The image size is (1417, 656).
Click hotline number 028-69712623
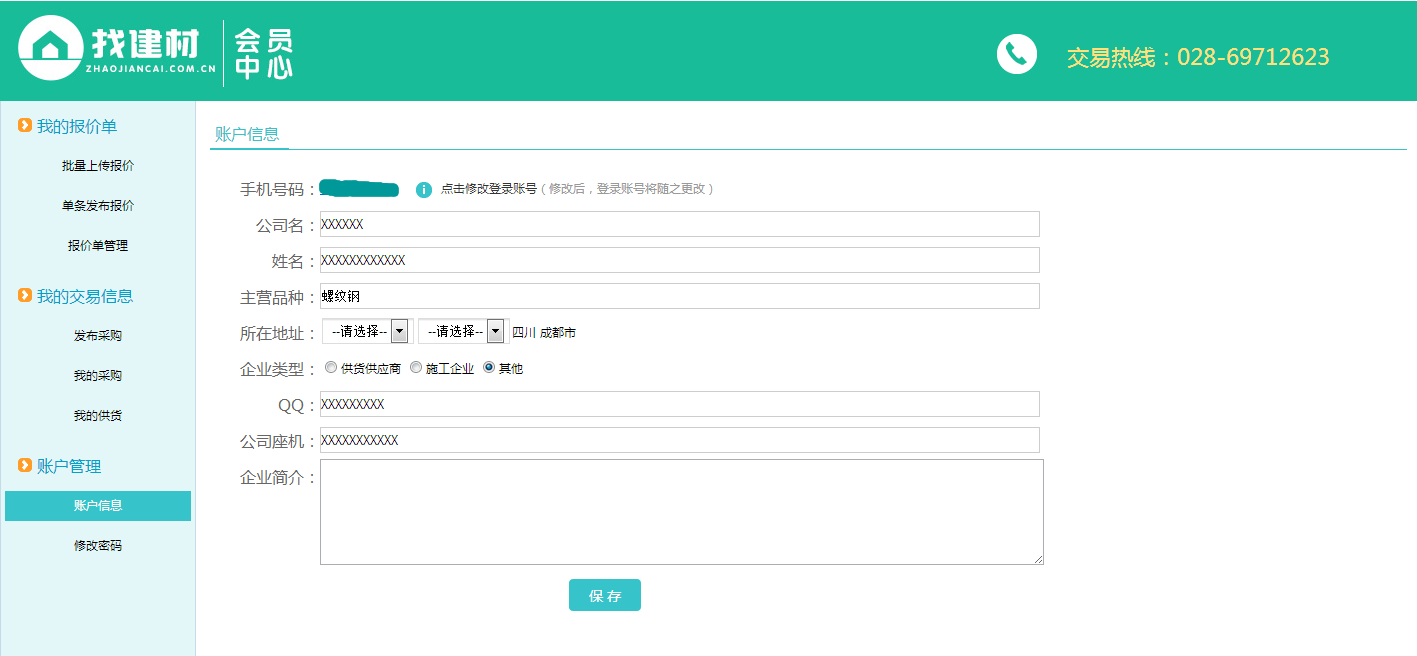coord(1253,57)
